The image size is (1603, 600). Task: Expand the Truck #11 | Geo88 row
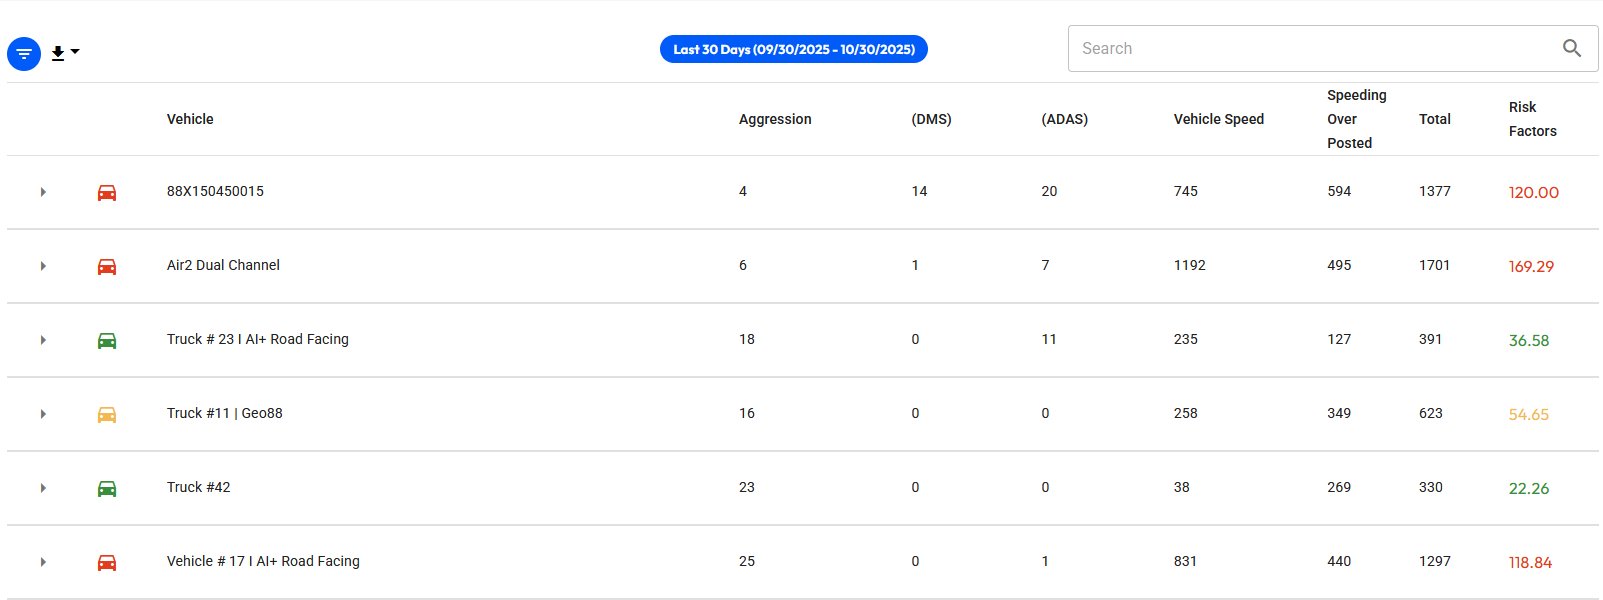pyautogui.click(x=43, y=414)
